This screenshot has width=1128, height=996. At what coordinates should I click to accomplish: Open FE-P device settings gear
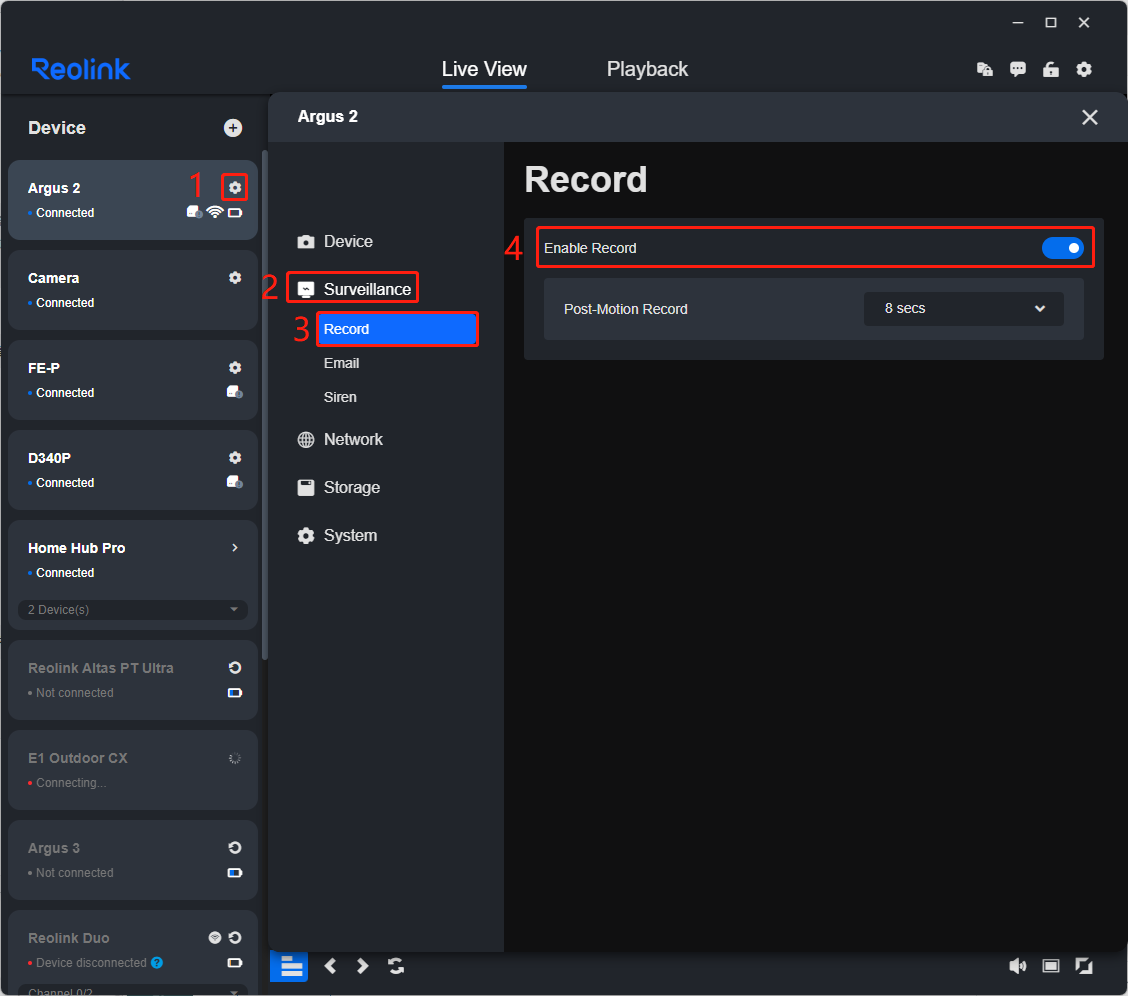(235, 367)
